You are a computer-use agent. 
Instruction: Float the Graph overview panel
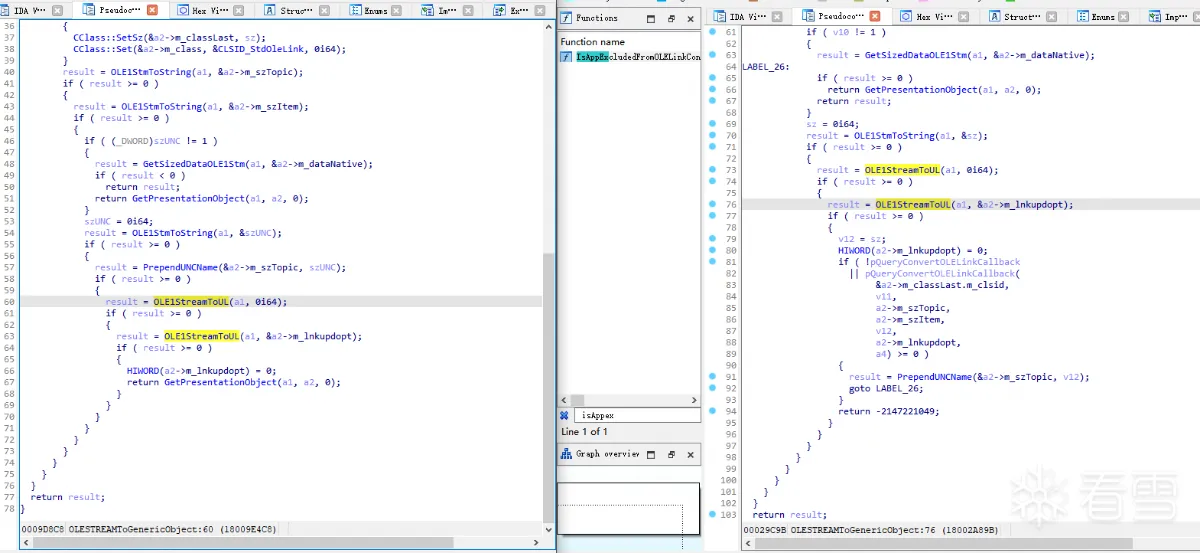(x=671, y=455)
